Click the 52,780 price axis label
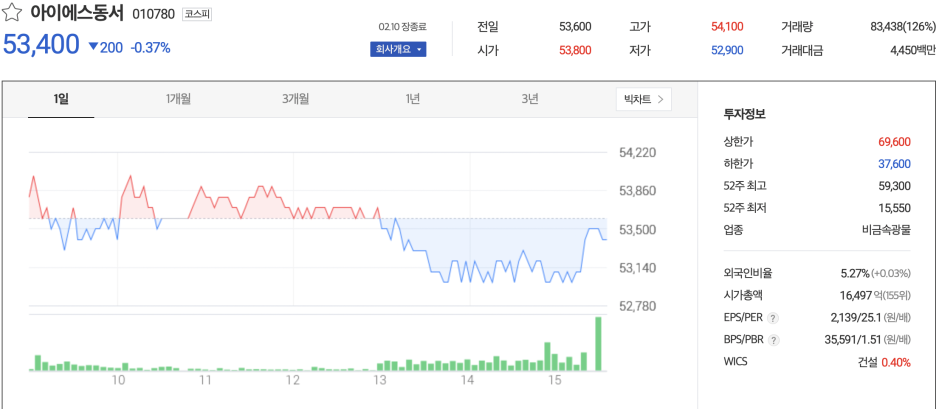The height and width of the screenshot is (409, 936). tap(638, 306)
